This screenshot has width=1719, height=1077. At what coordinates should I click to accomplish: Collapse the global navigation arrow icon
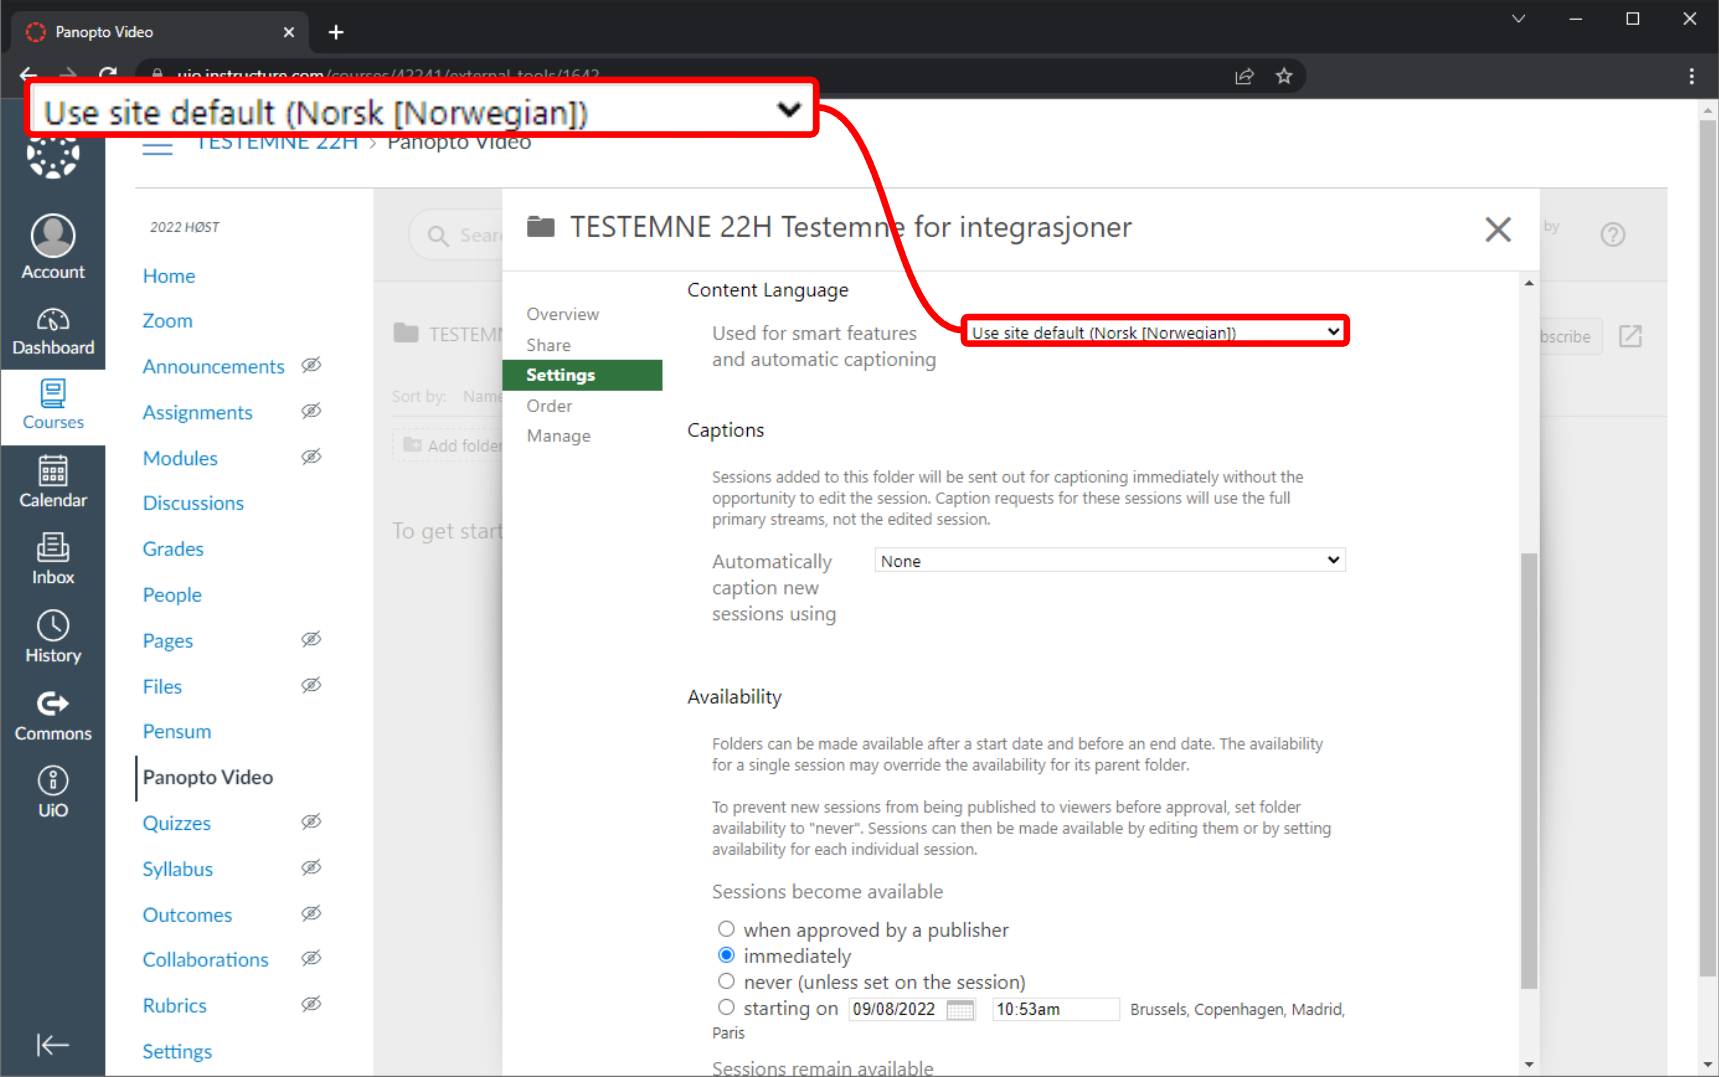[53, 1045]
